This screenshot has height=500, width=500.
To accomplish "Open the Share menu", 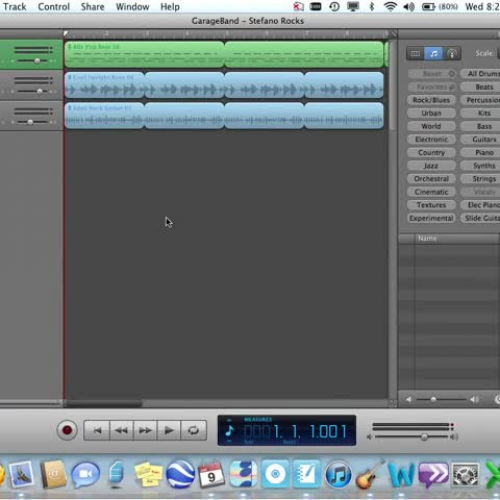I will [x=92, y=7].
